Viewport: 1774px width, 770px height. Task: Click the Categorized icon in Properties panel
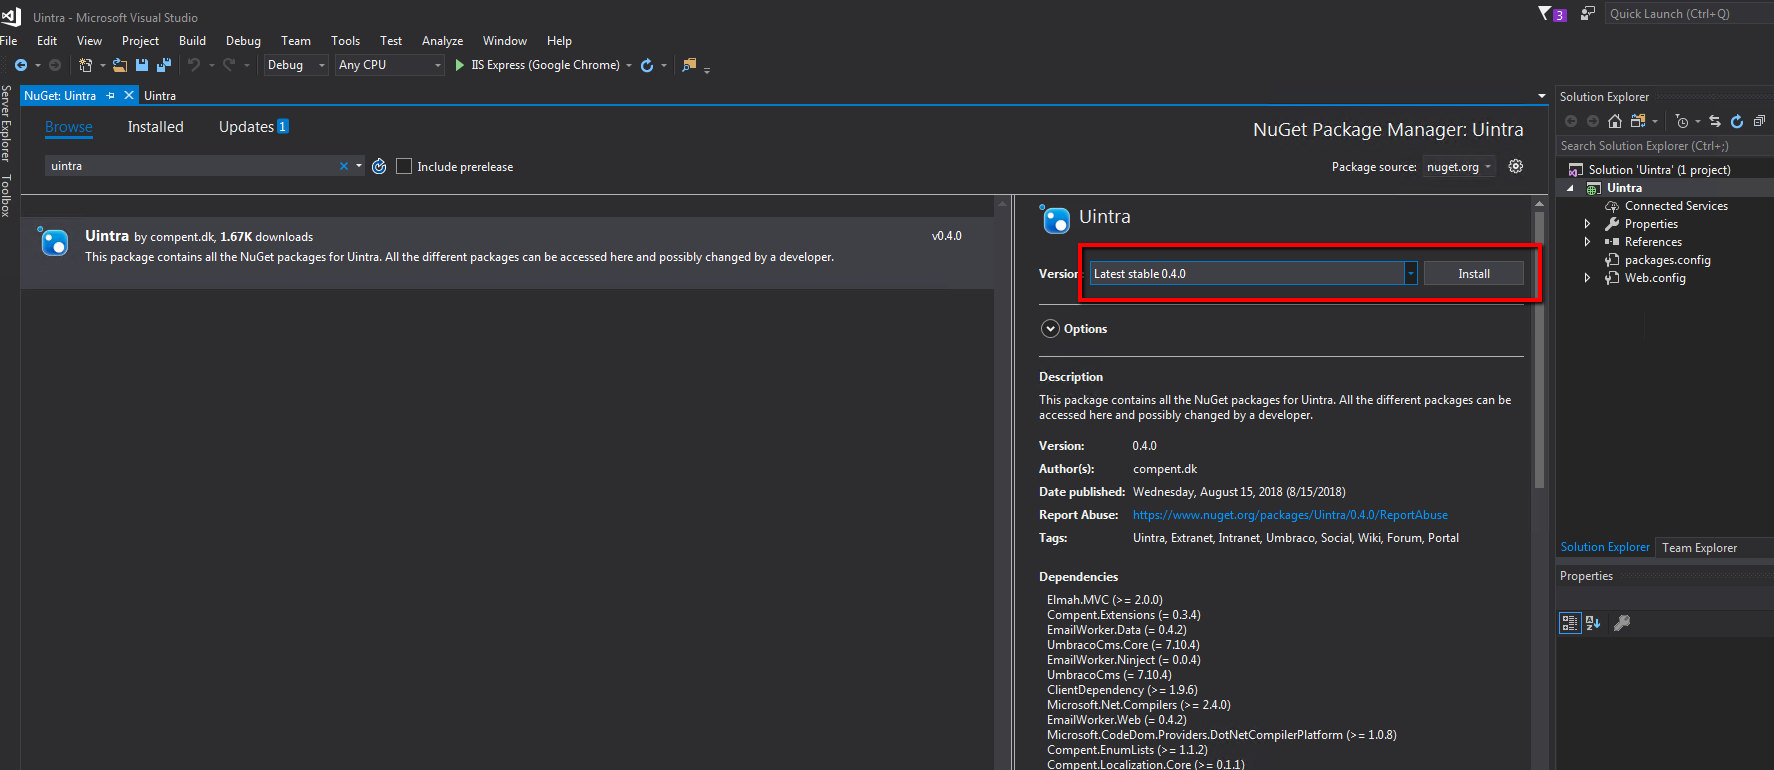1570,623
